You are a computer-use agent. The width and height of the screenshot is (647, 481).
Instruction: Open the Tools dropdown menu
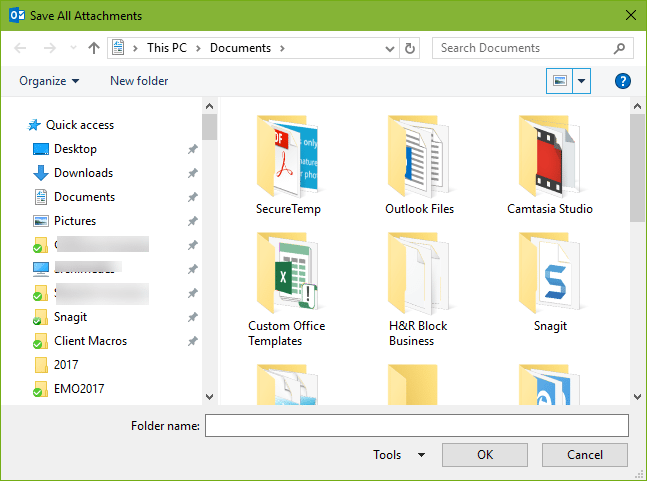(399, 455)
